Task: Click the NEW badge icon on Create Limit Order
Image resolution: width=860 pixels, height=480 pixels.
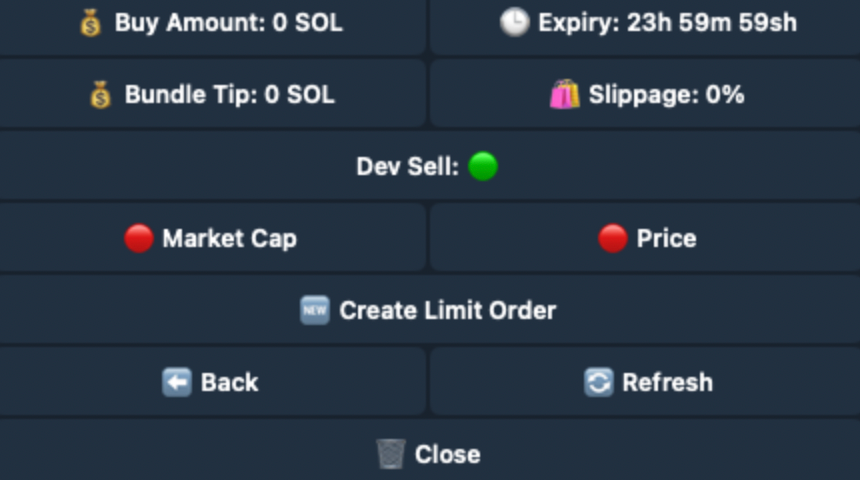Action: pyautogui.click(x=315, y=310)
